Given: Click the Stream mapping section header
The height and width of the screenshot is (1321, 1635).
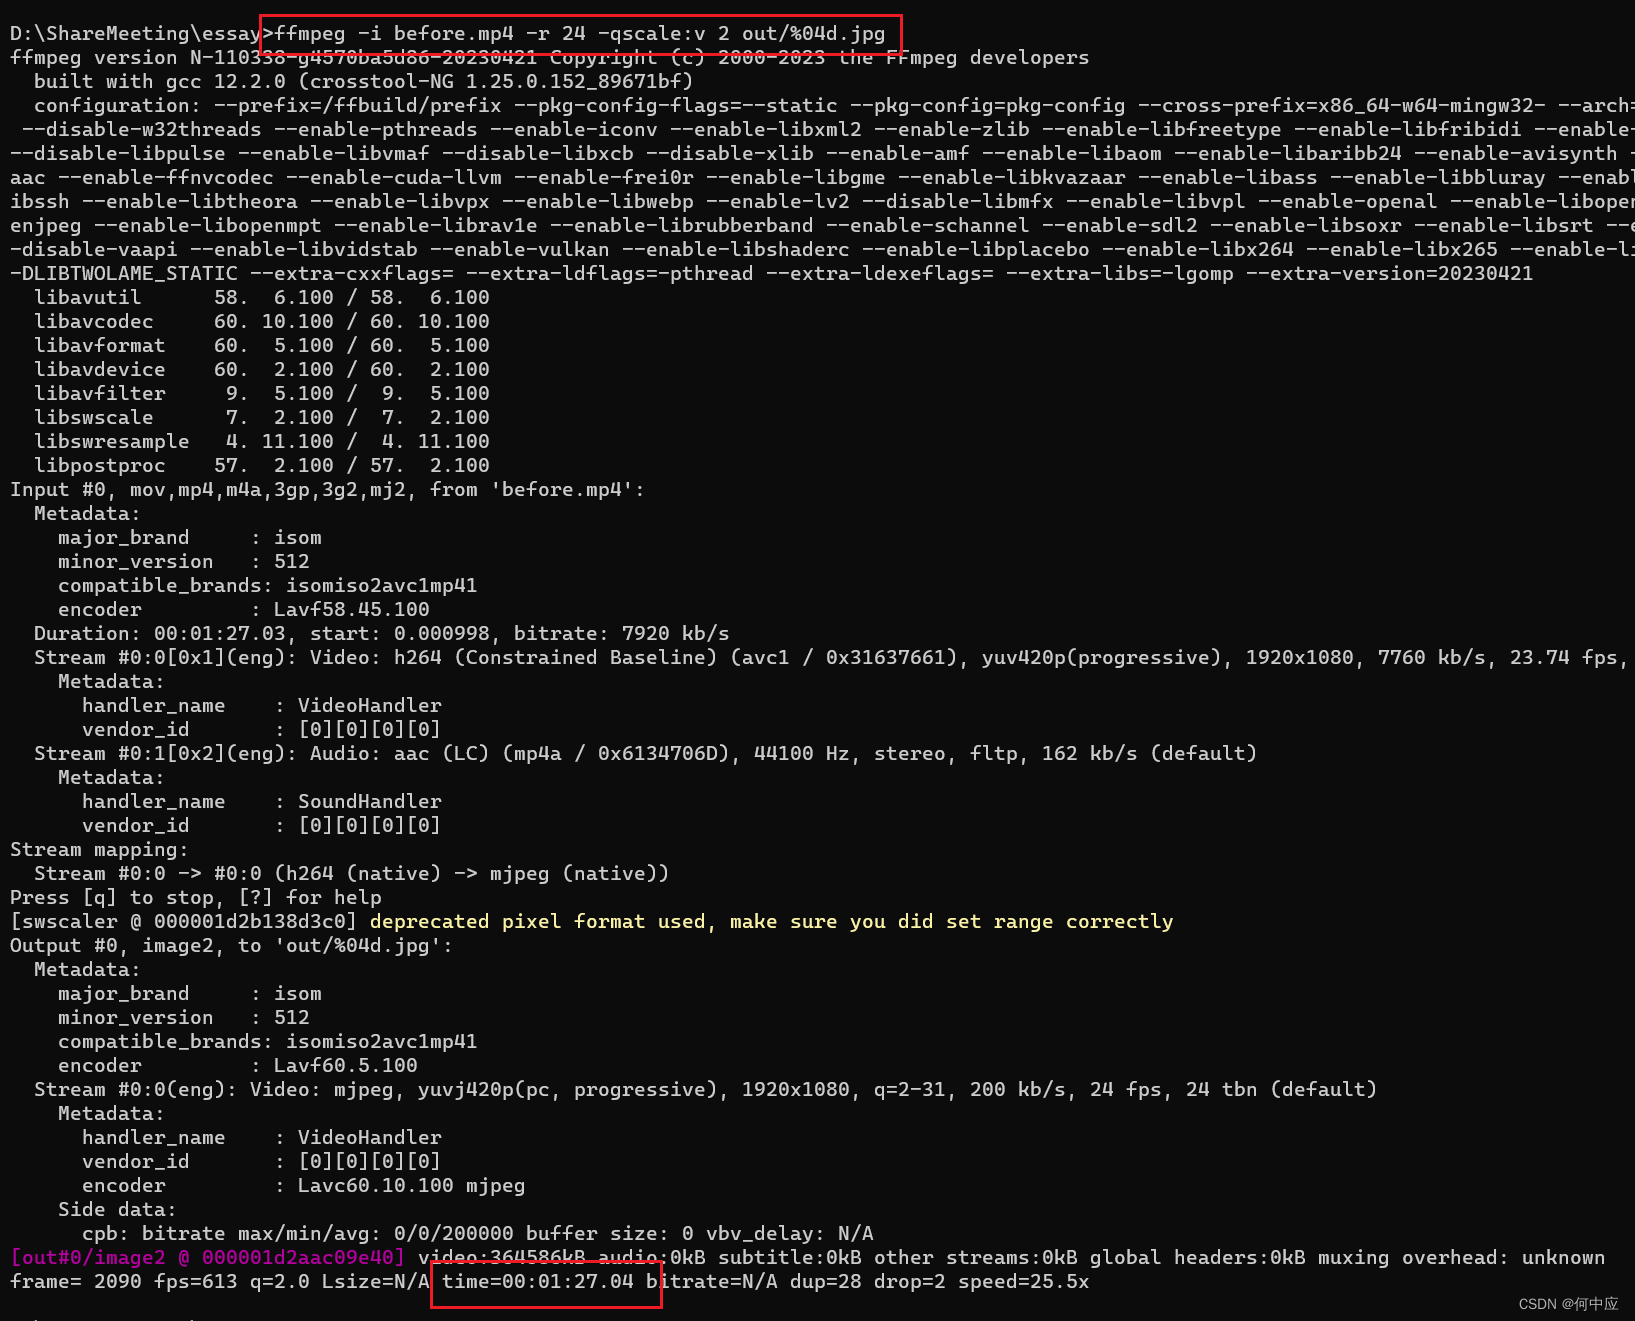Looking at the screenshot, I should (x=98, y=849).
